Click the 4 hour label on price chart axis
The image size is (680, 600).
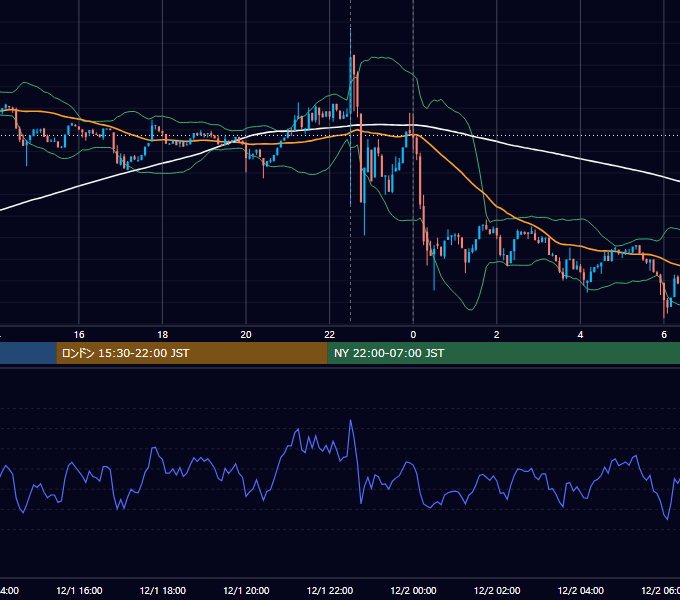580,335
